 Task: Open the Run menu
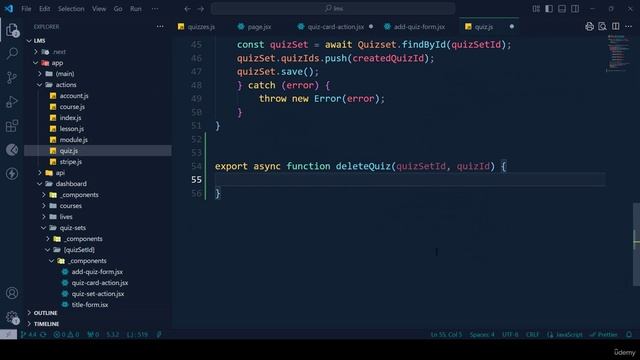pyautogui.click(x=136, y=9)
